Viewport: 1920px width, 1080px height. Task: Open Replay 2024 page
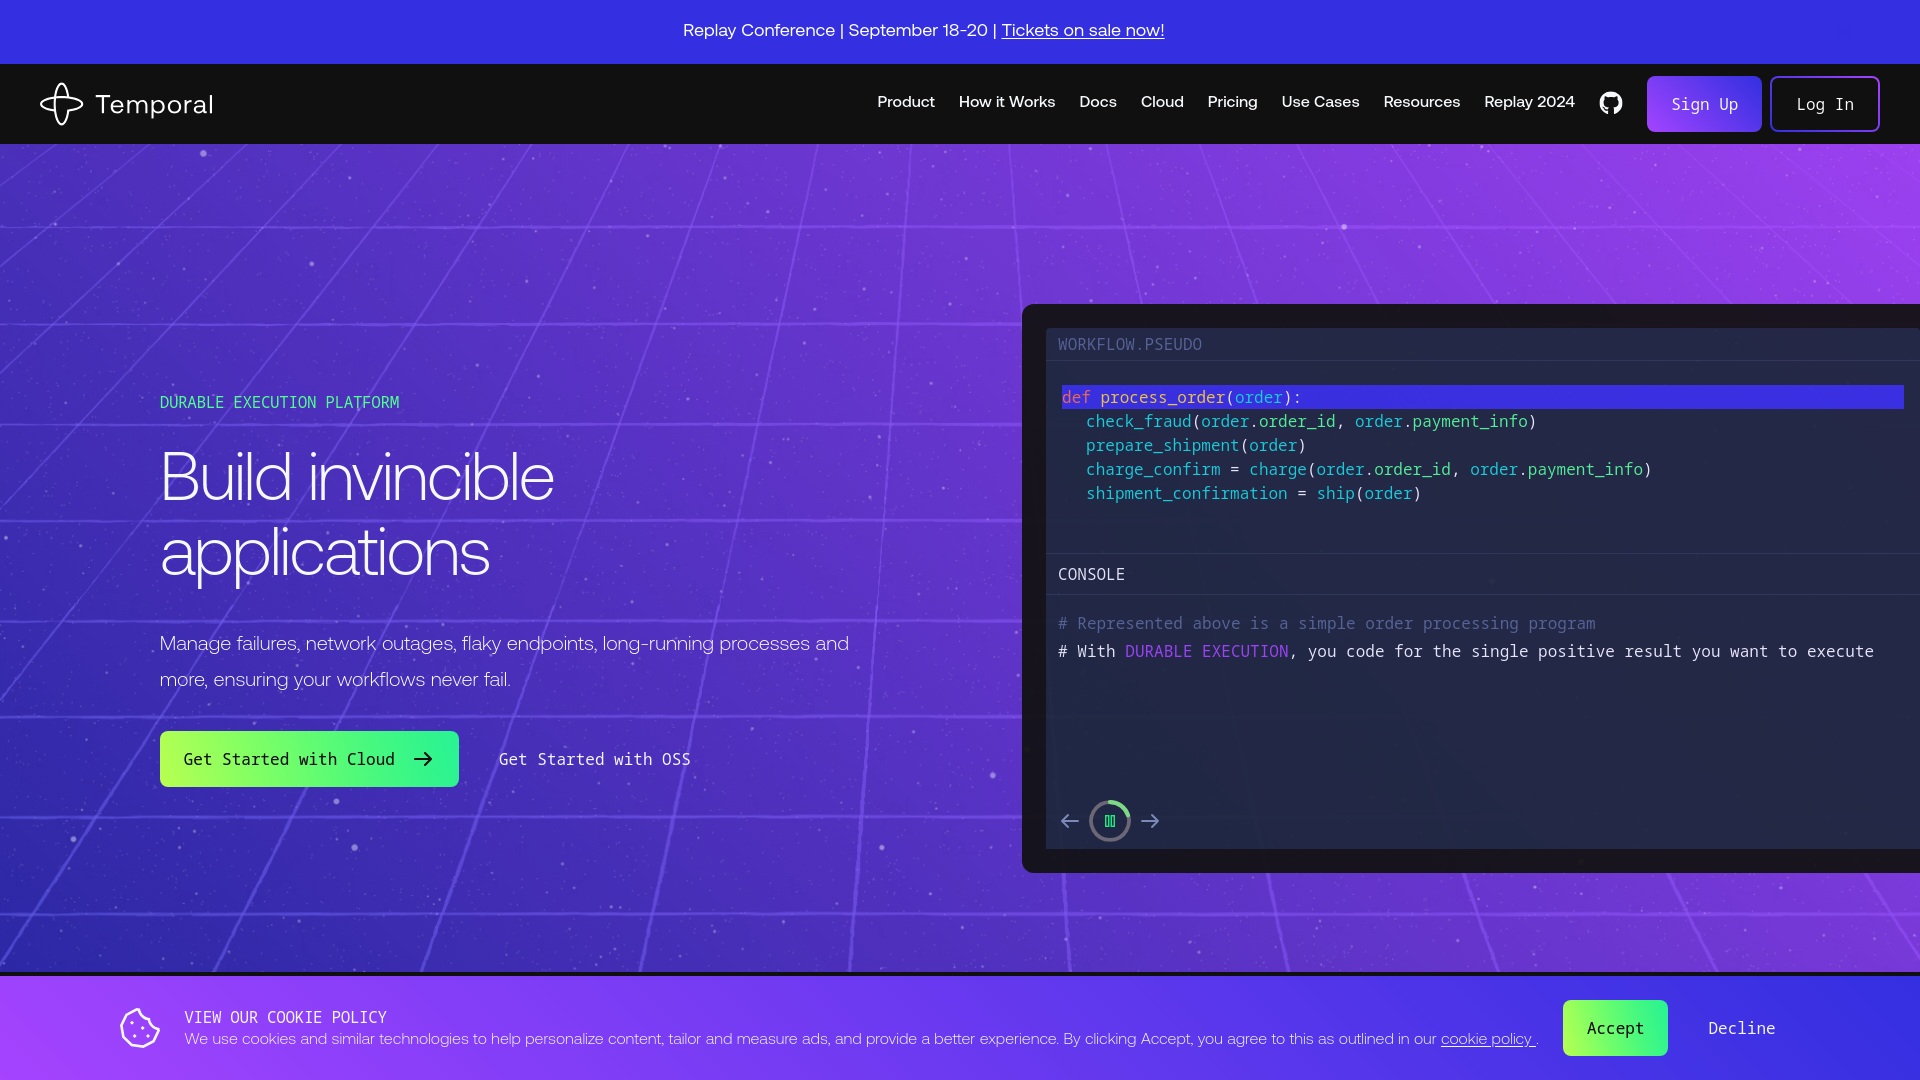1529,102
